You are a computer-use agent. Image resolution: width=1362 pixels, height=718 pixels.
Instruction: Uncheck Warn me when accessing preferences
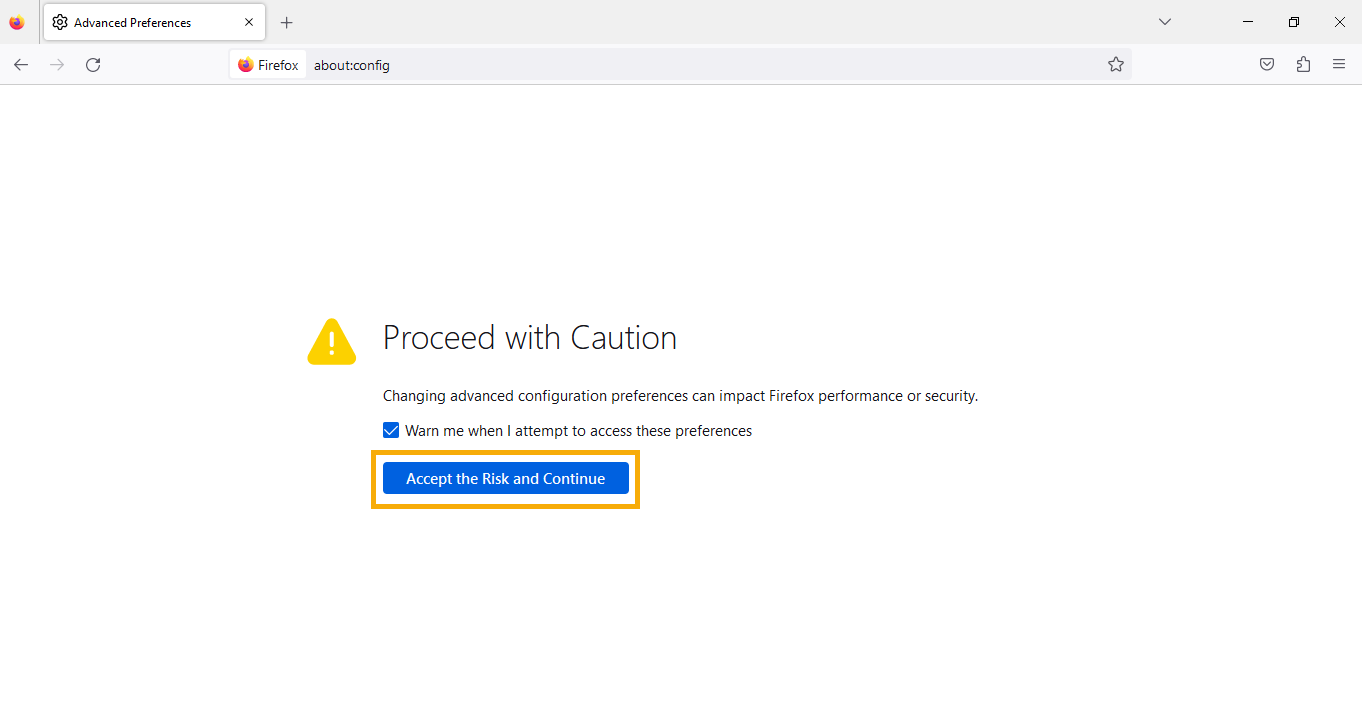pyautogui.click(x=391, y=431)
